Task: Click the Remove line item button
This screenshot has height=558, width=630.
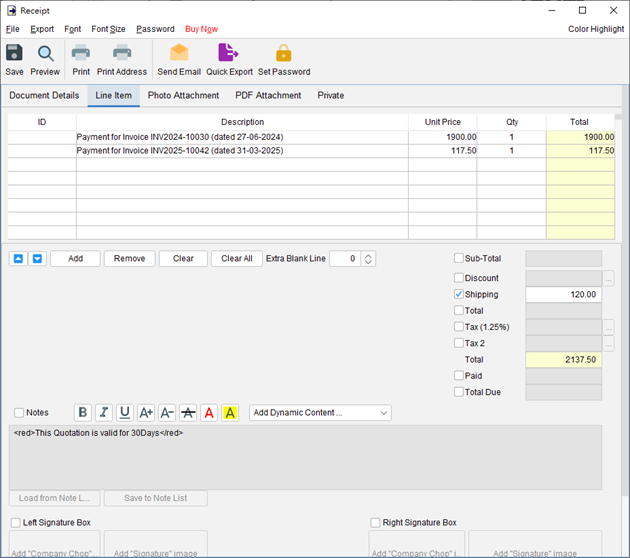Action: 129,259
